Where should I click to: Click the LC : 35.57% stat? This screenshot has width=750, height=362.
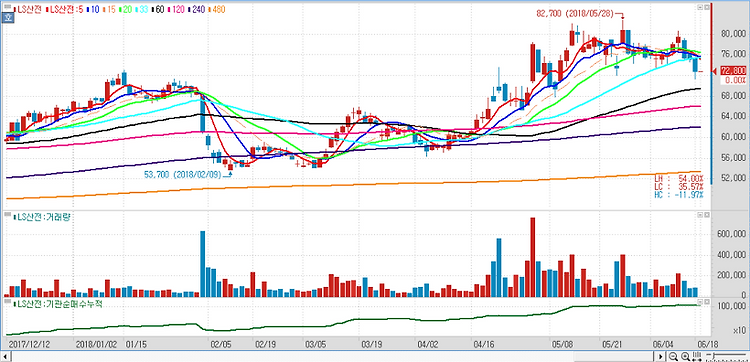679,186
